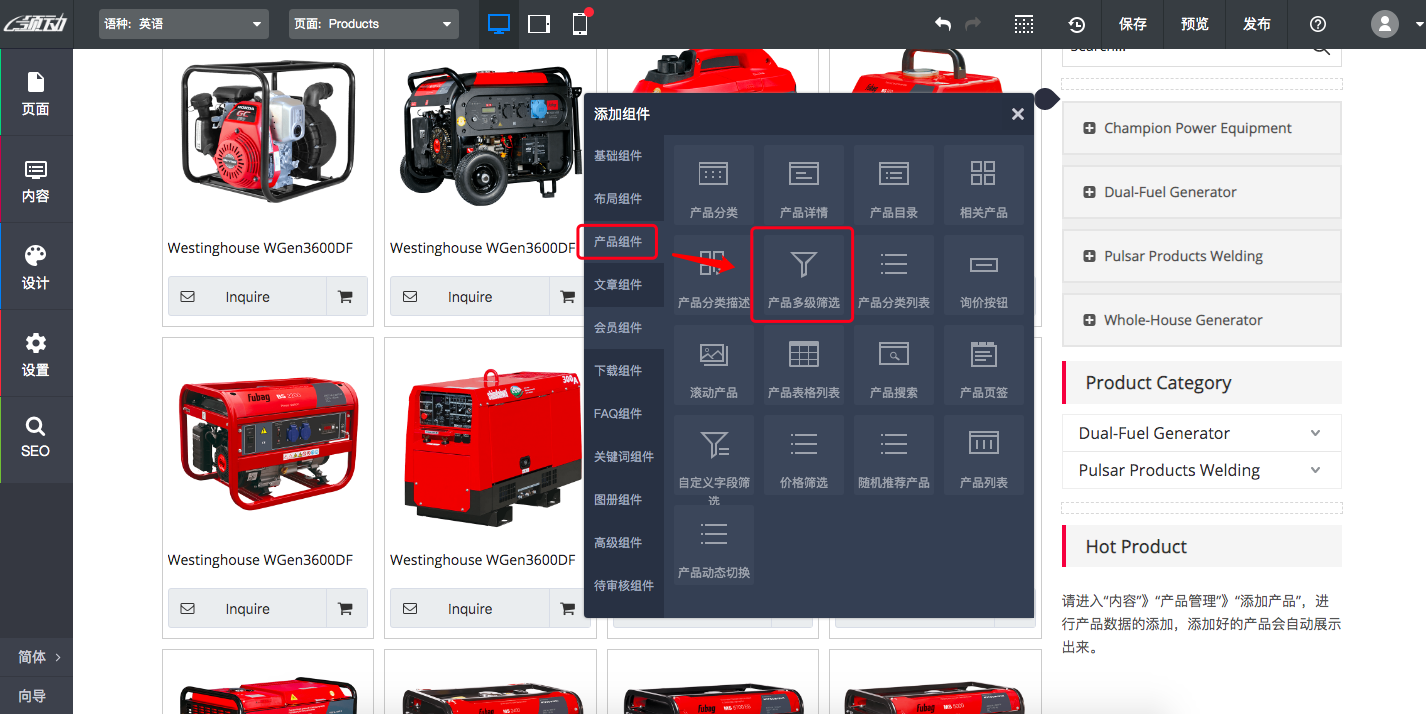This screenshot has width=1426, height=714.
Task: Select the 询价按钮 component
Action: [983, 274]
